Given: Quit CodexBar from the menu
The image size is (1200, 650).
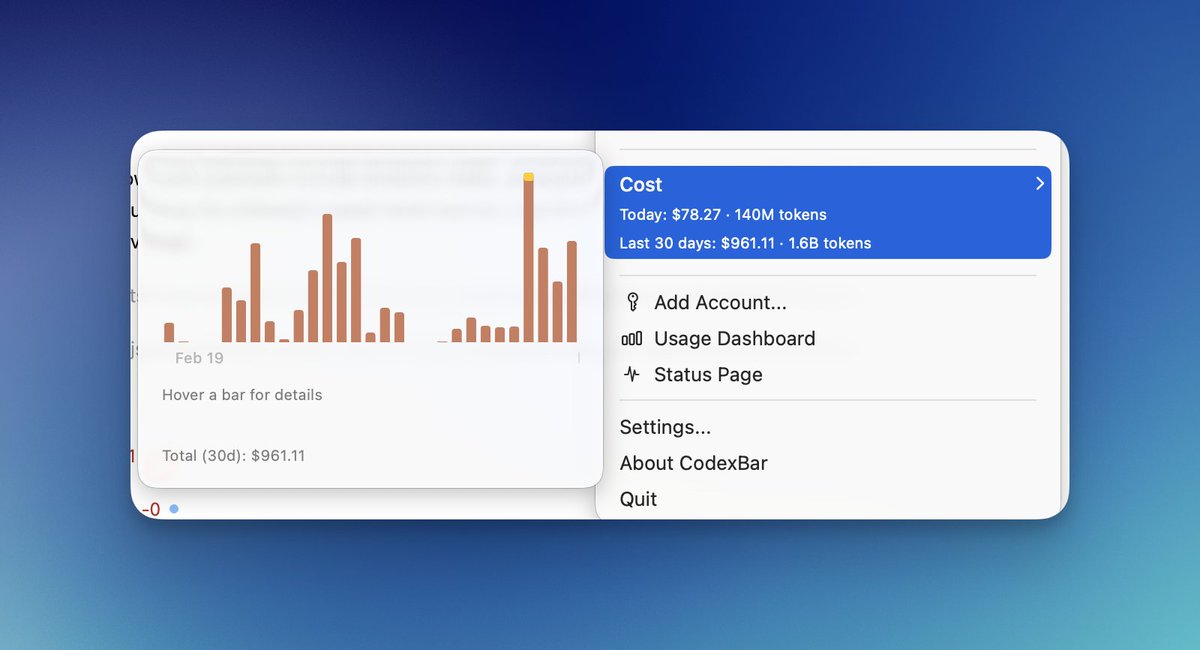Looking at the screenshot, I should pyautogui.click(x=828, y=499).
